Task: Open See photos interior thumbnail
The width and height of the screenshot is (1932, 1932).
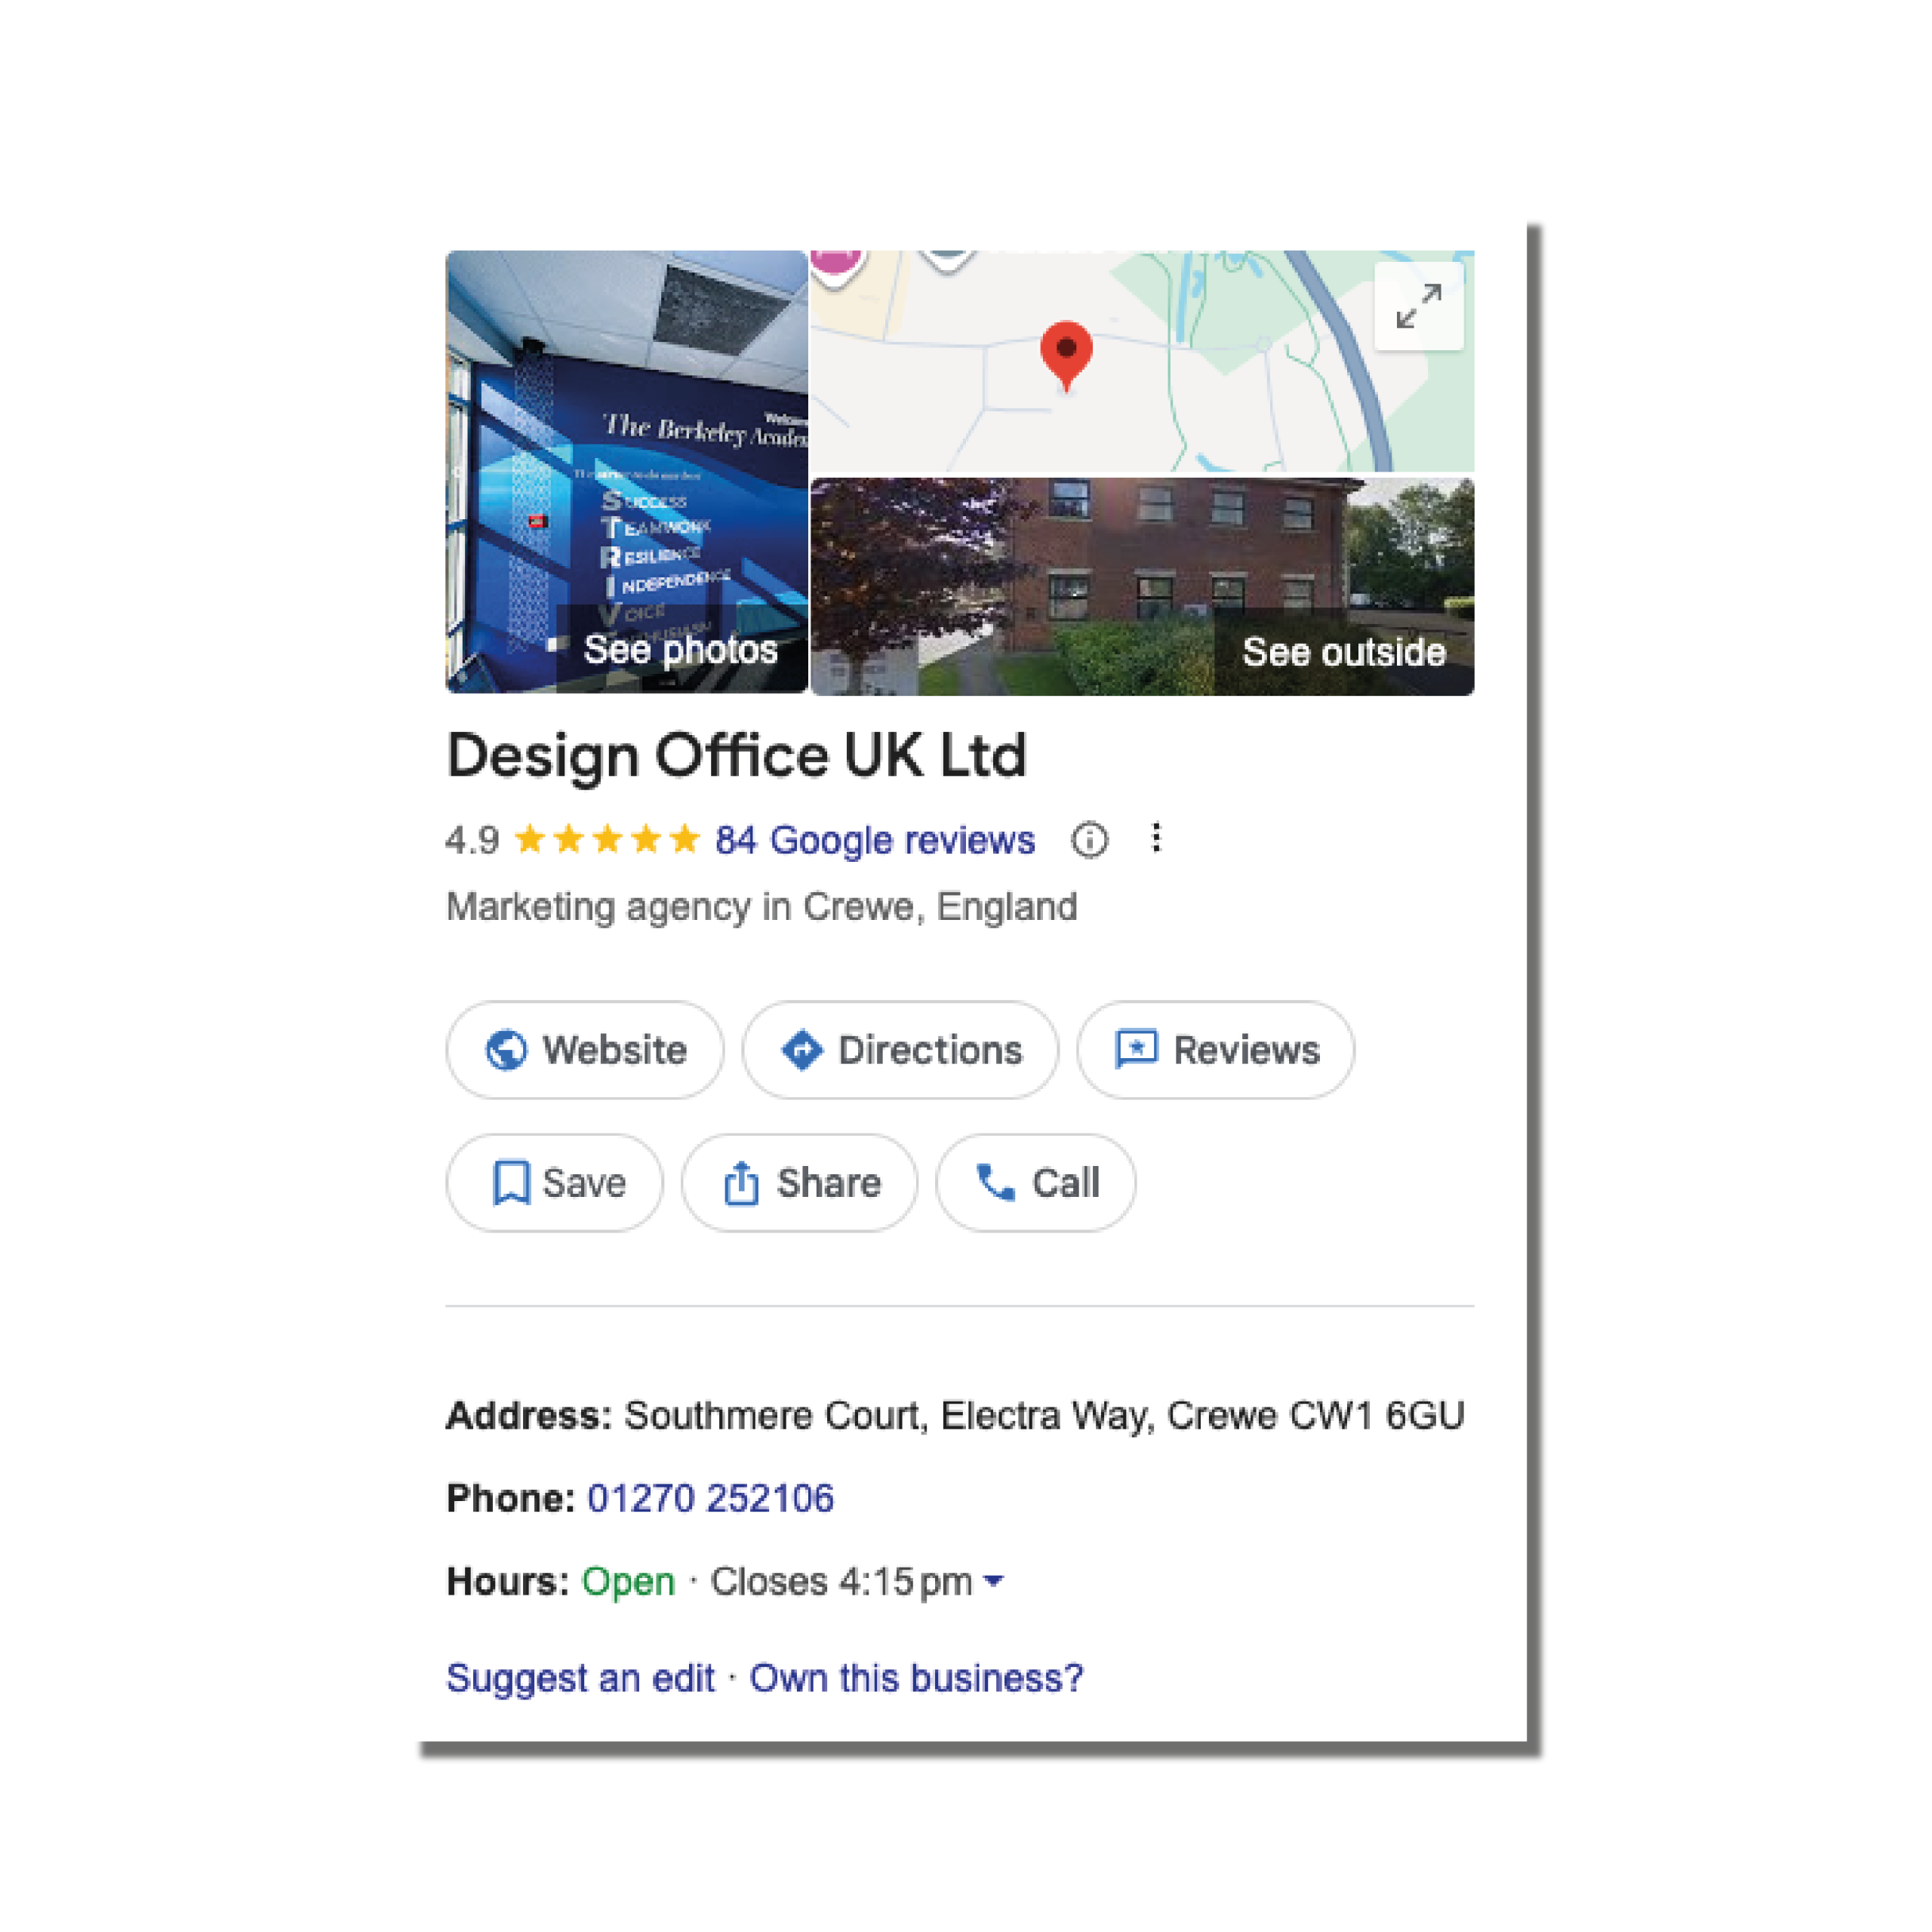Action: coord(626,472)
